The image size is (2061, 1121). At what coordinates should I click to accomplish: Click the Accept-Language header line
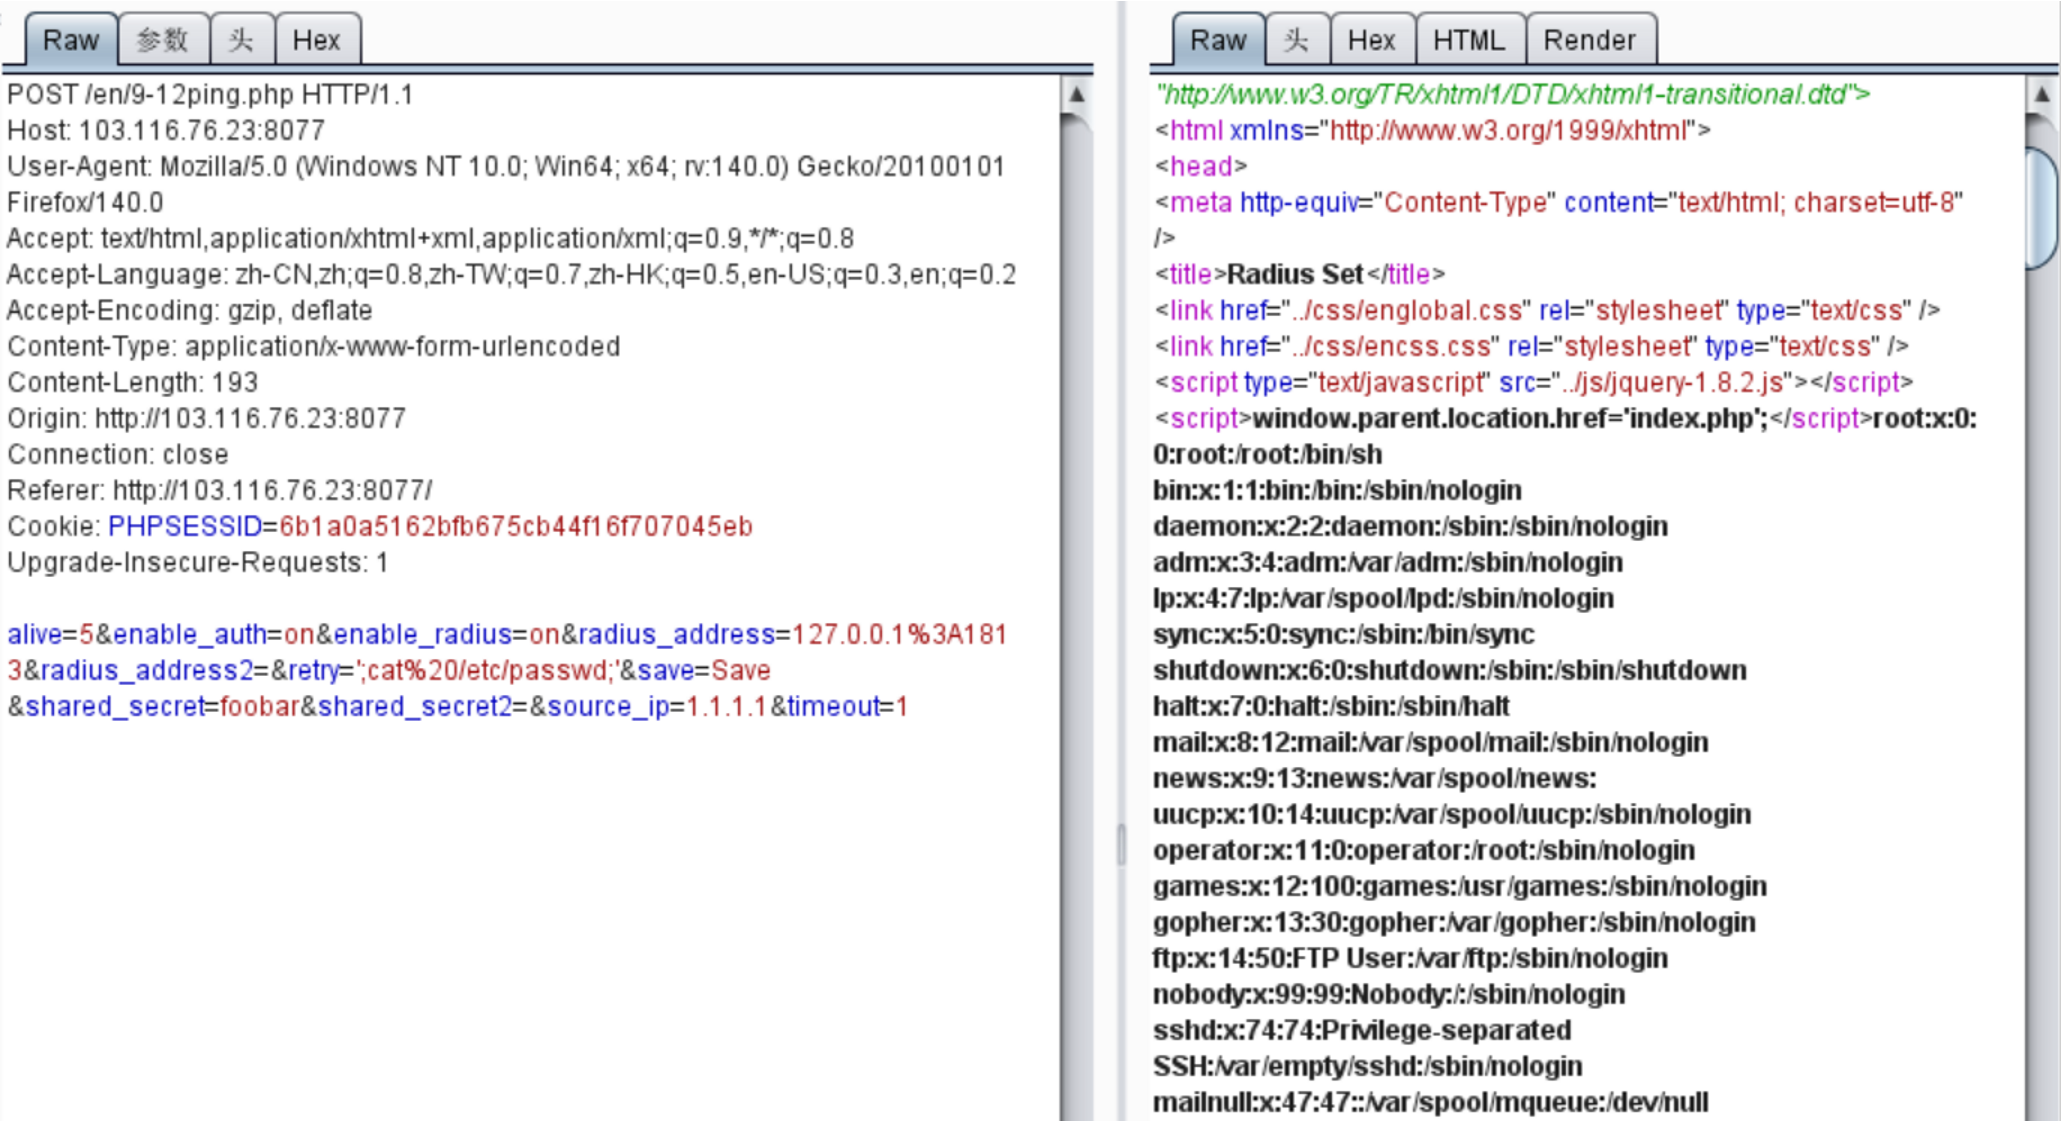(511, 275)
